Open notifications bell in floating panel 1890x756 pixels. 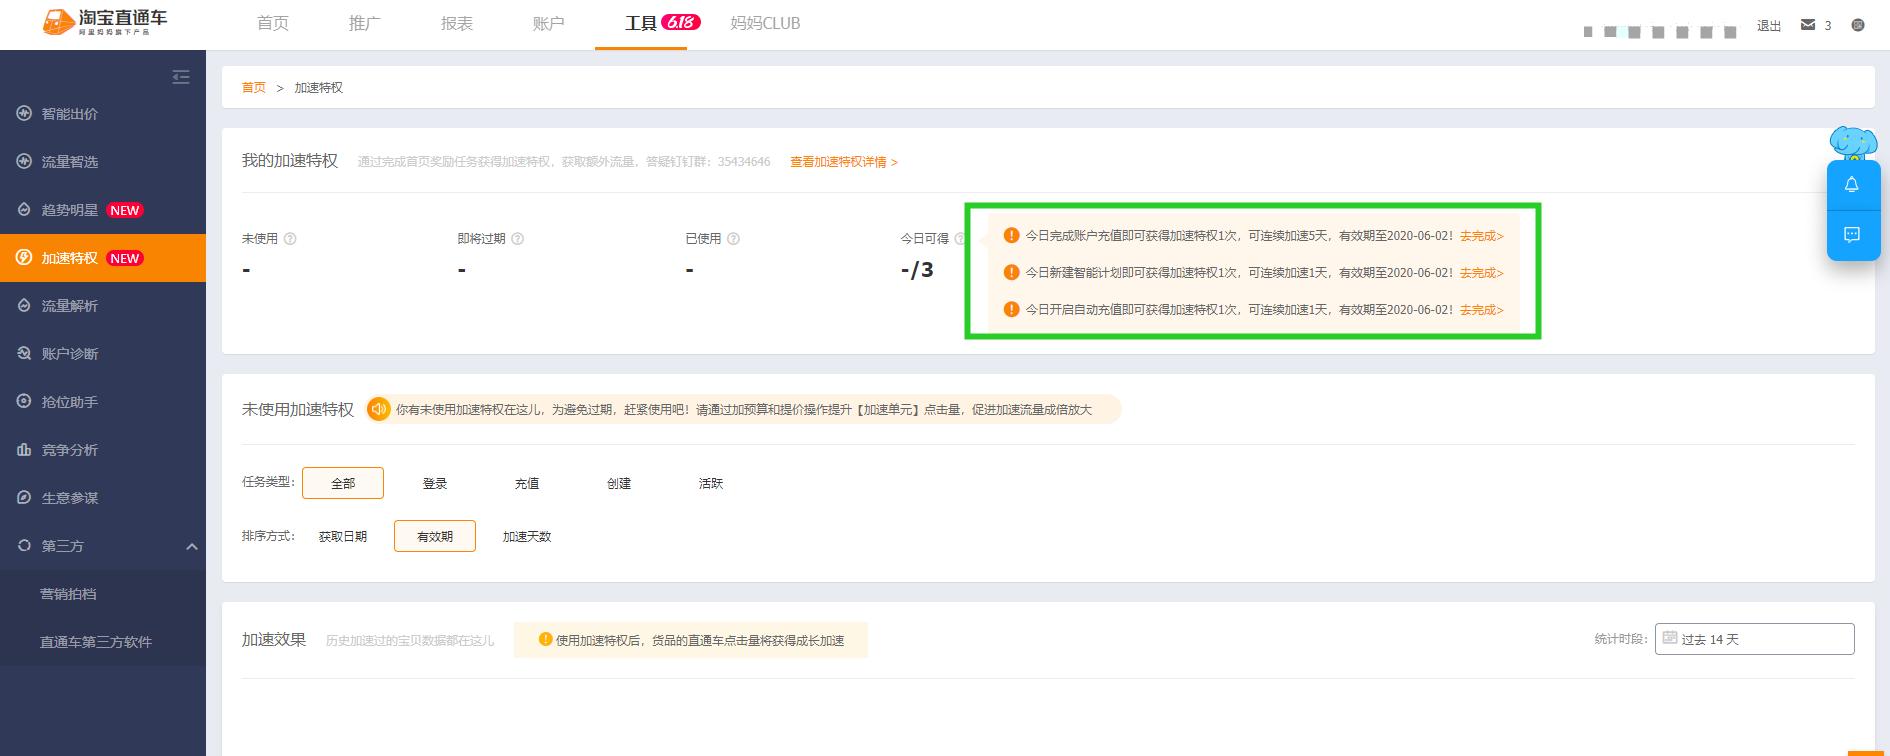(1852, 185)
